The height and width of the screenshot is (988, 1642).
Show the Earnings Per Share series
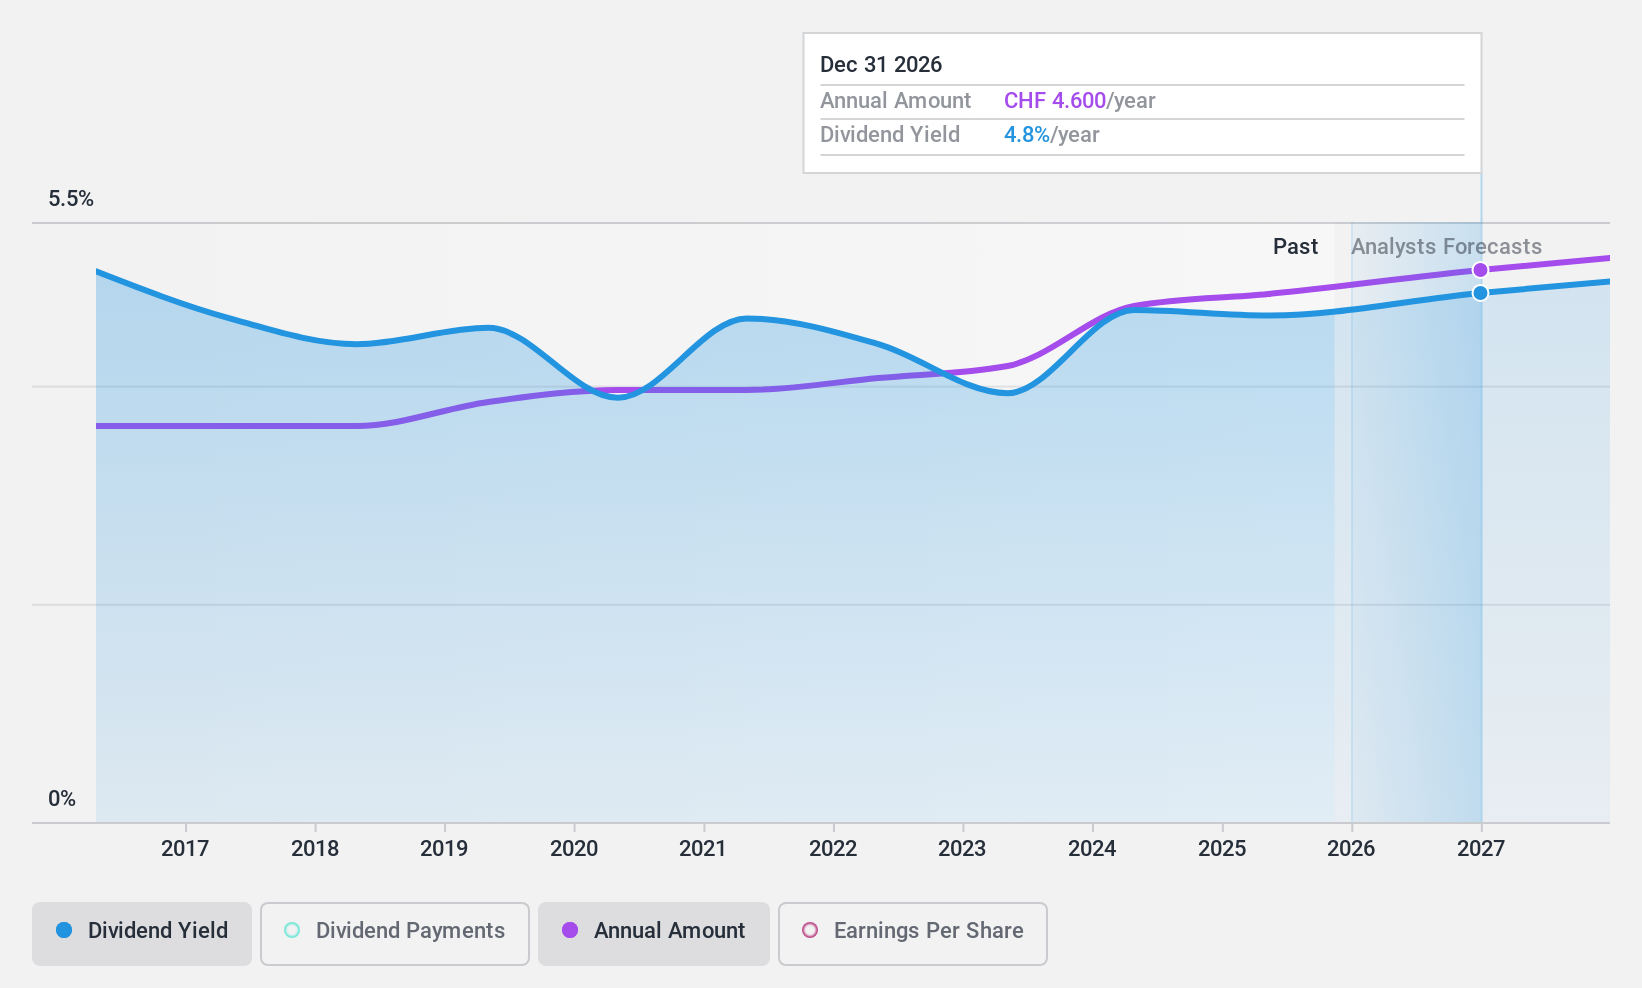point(911,930)
